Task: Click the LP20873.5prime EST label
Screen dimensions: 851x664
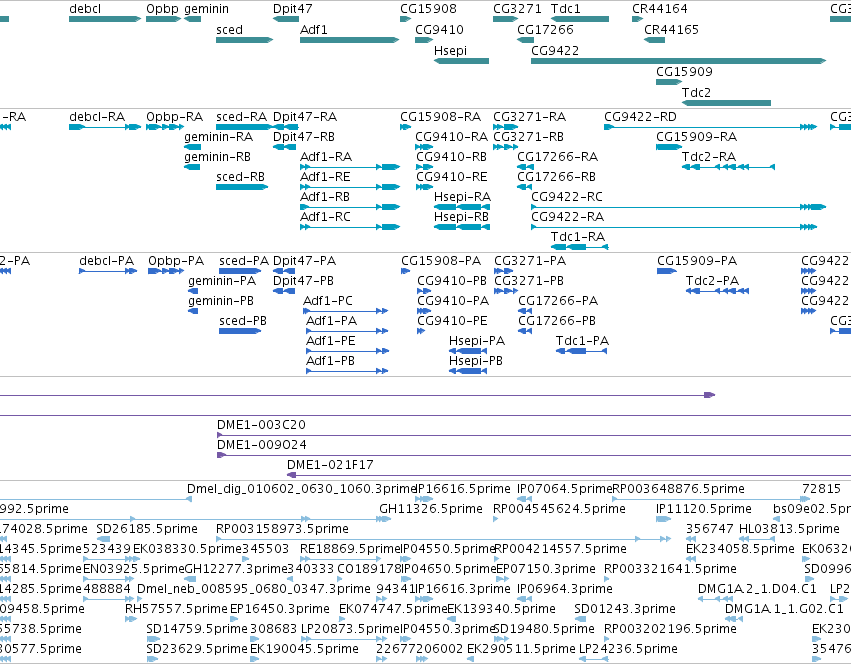Action: pos(350,629)
